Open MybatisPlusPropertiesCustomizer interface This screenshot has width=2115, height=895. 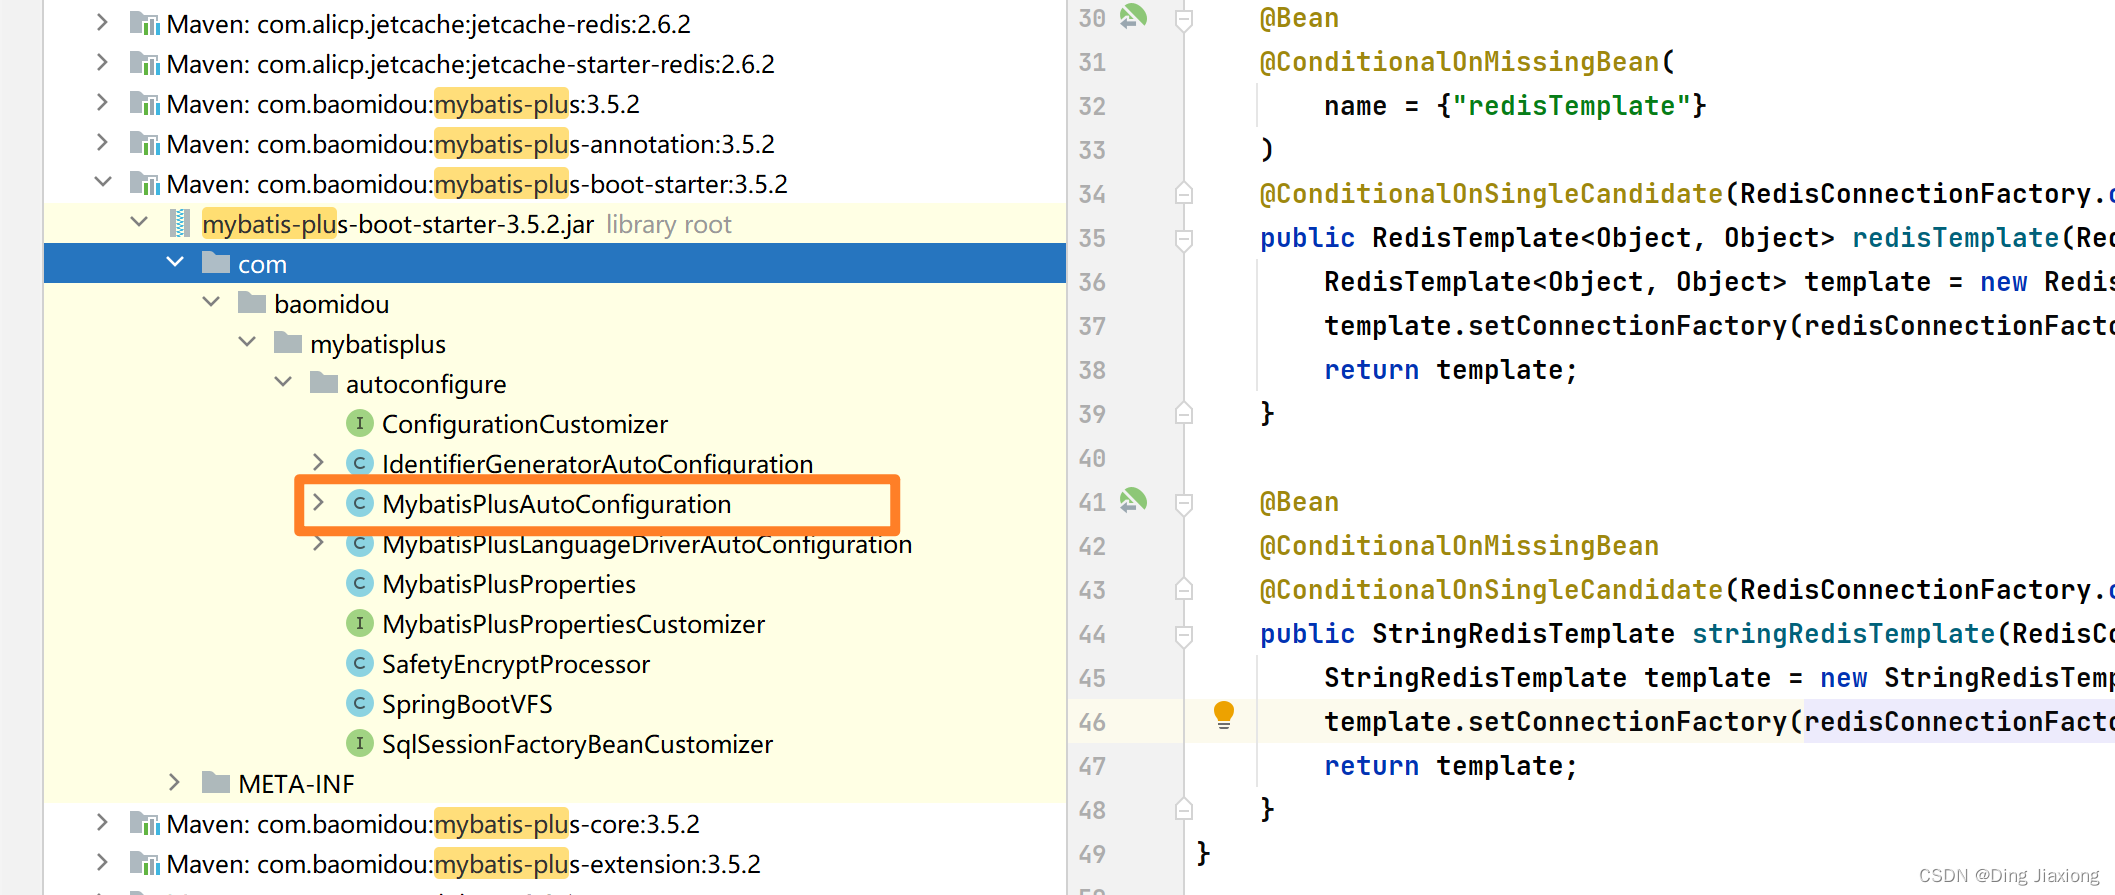click(573, 624)
